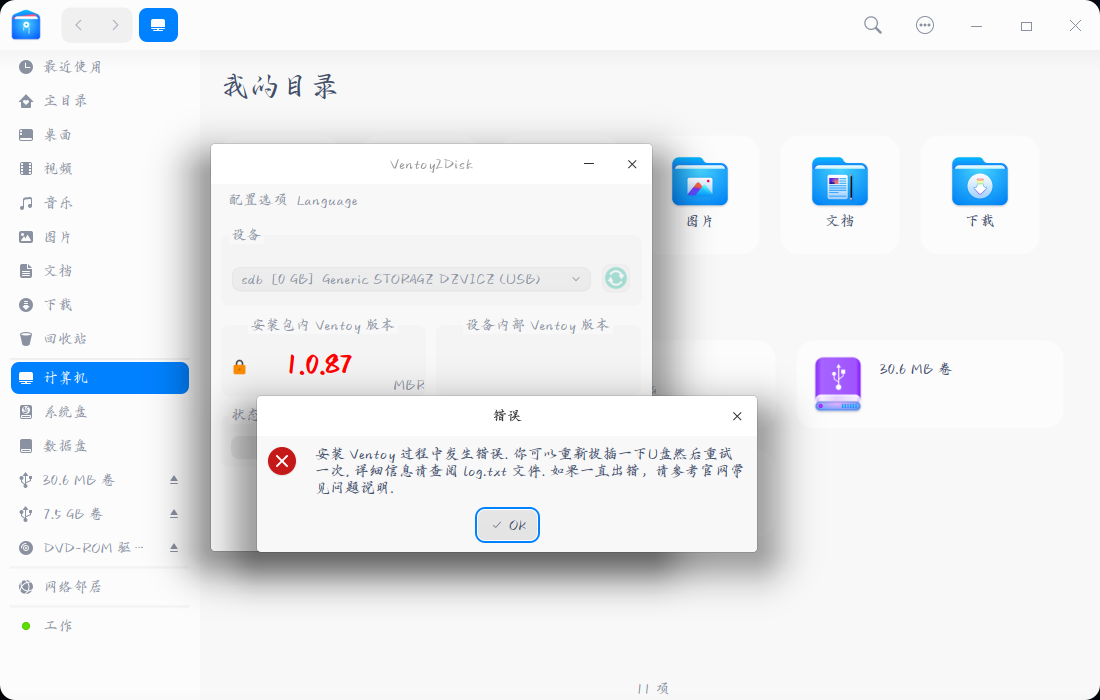Click OK to dismiss the error dialog
This screenshot has width=1100, height=700.
[x=507, y=525]
